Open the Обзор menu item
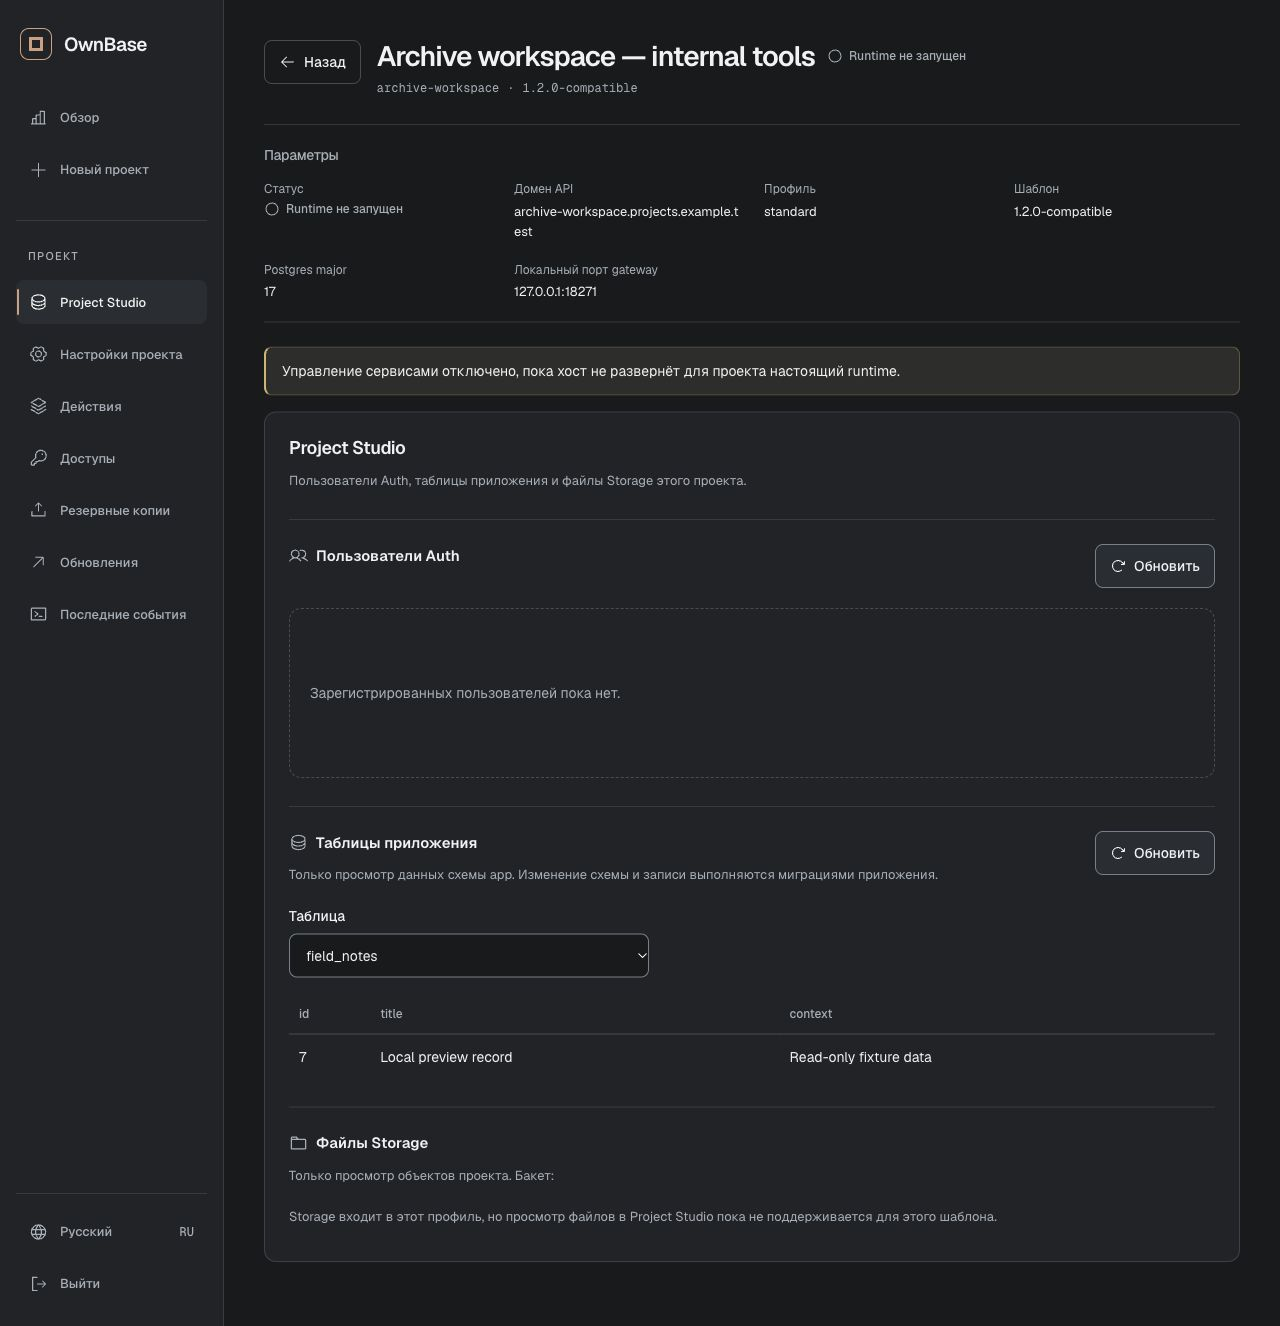This screenshot has height=1326, width=1280. tap(111, 118)
